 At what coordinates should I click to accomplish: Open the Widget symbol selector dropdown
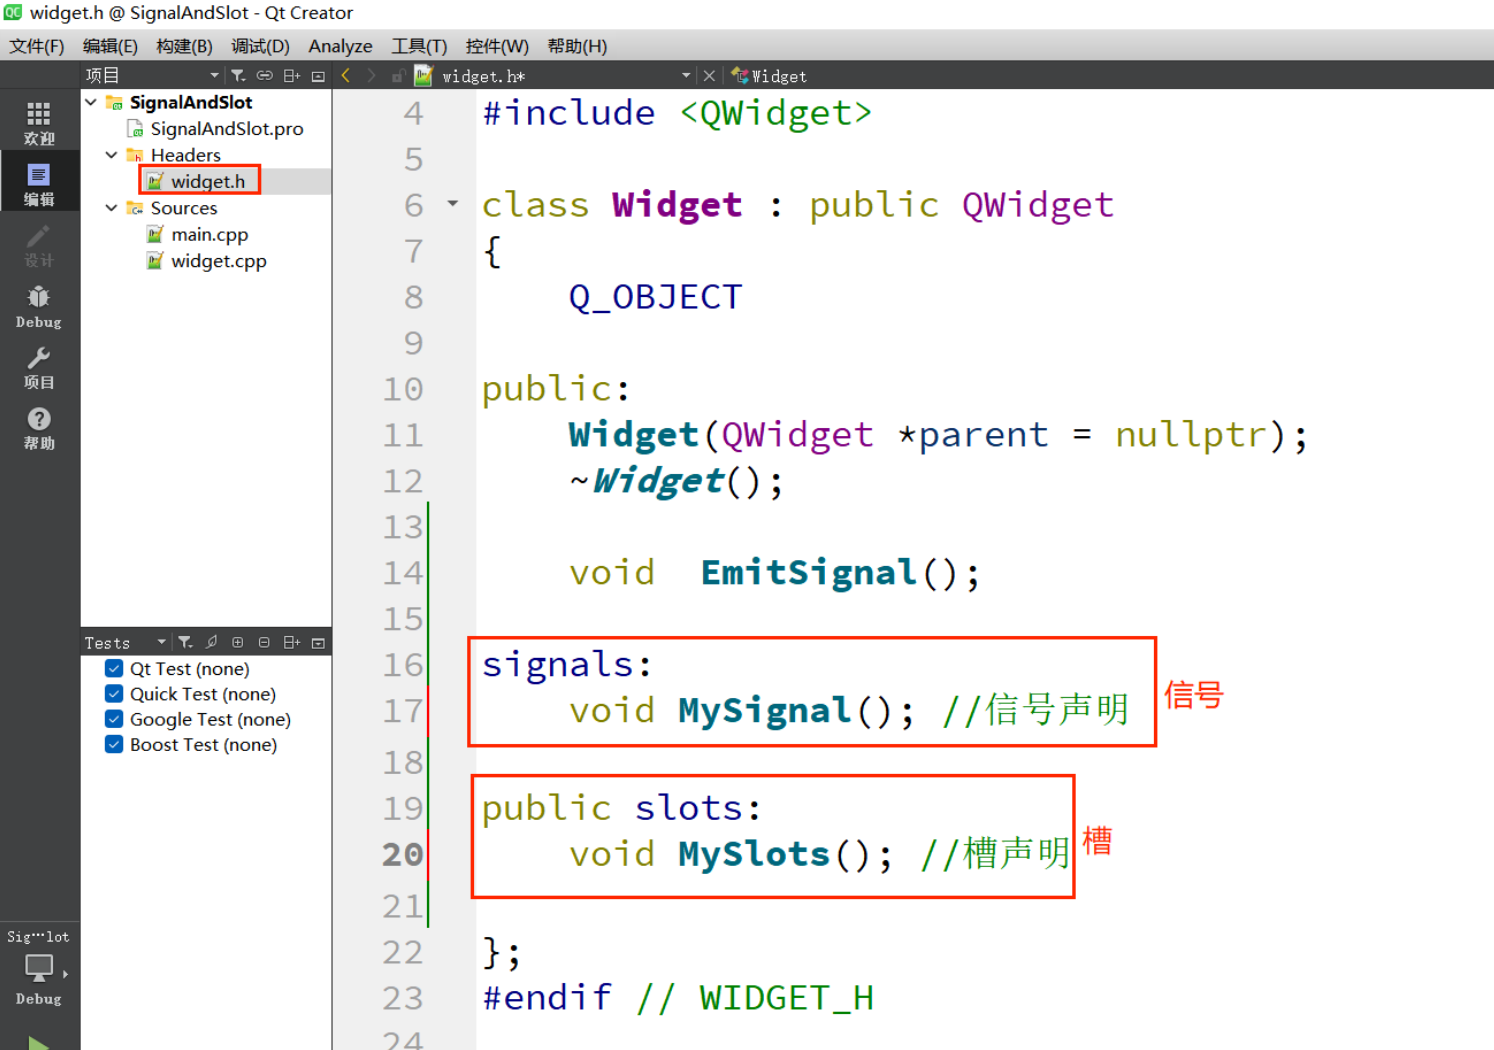click(770, 76)
